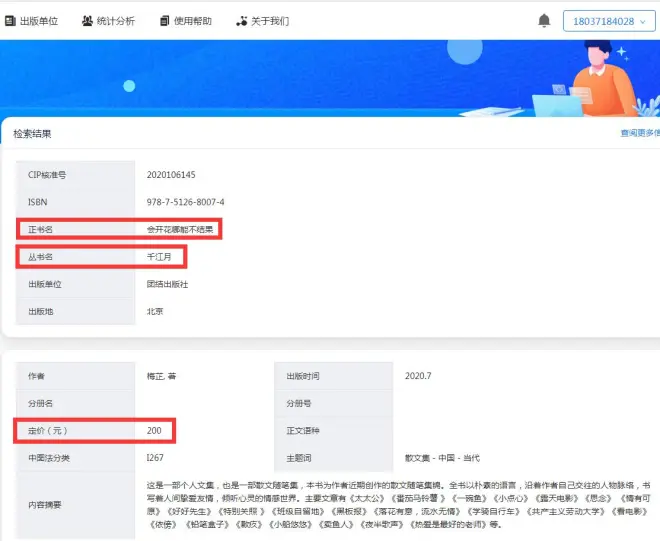Click the 出版单位 book icon
Screen dimensions: 660x541
tap(10, 20)
